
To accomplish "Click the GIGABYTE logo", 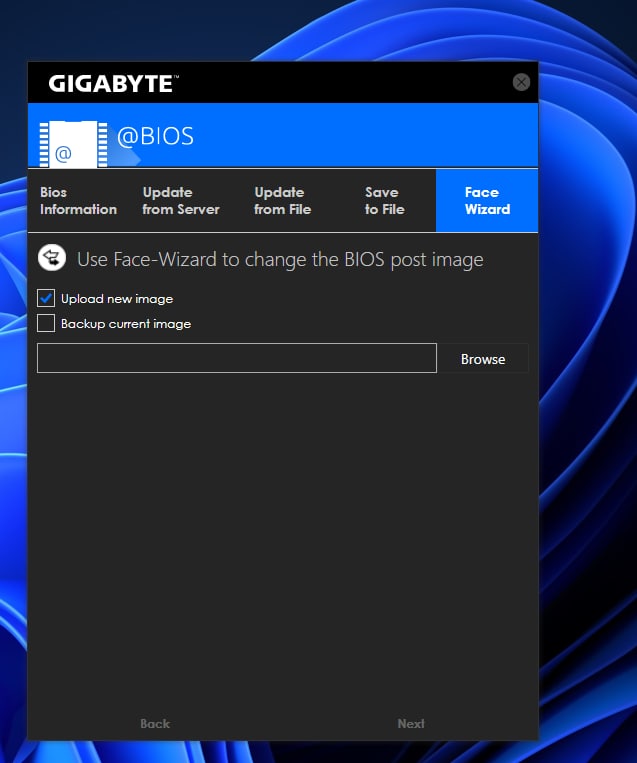I will point(113,84).
